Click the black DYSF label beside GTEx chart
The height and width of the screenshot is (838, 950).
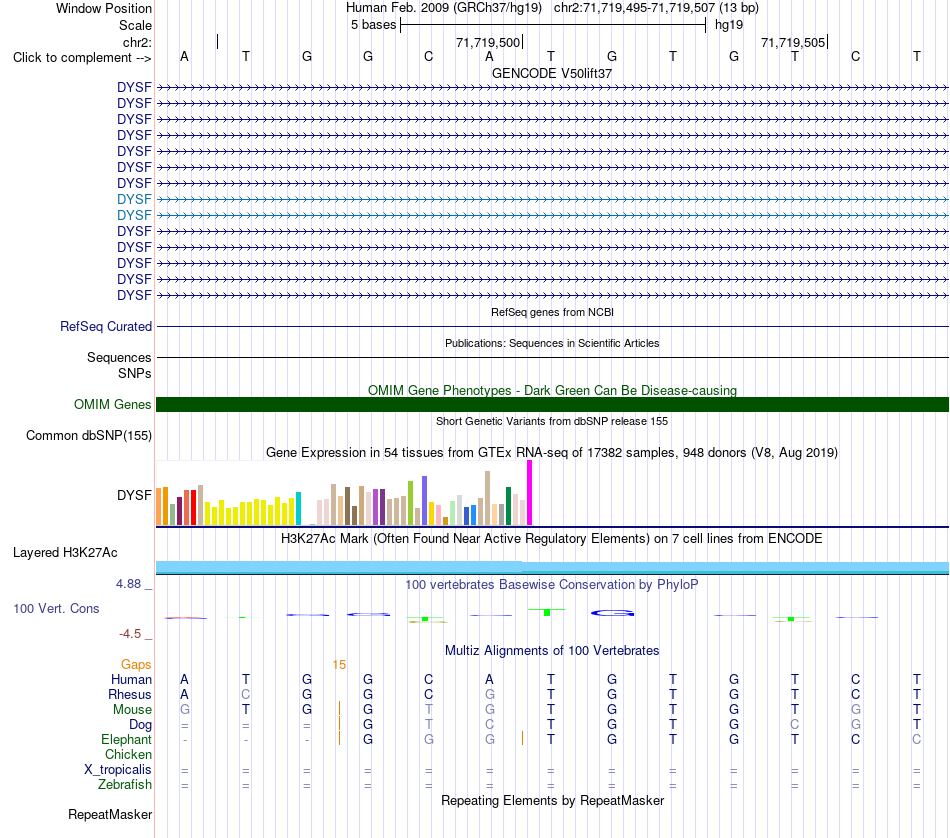coord(134,495)
